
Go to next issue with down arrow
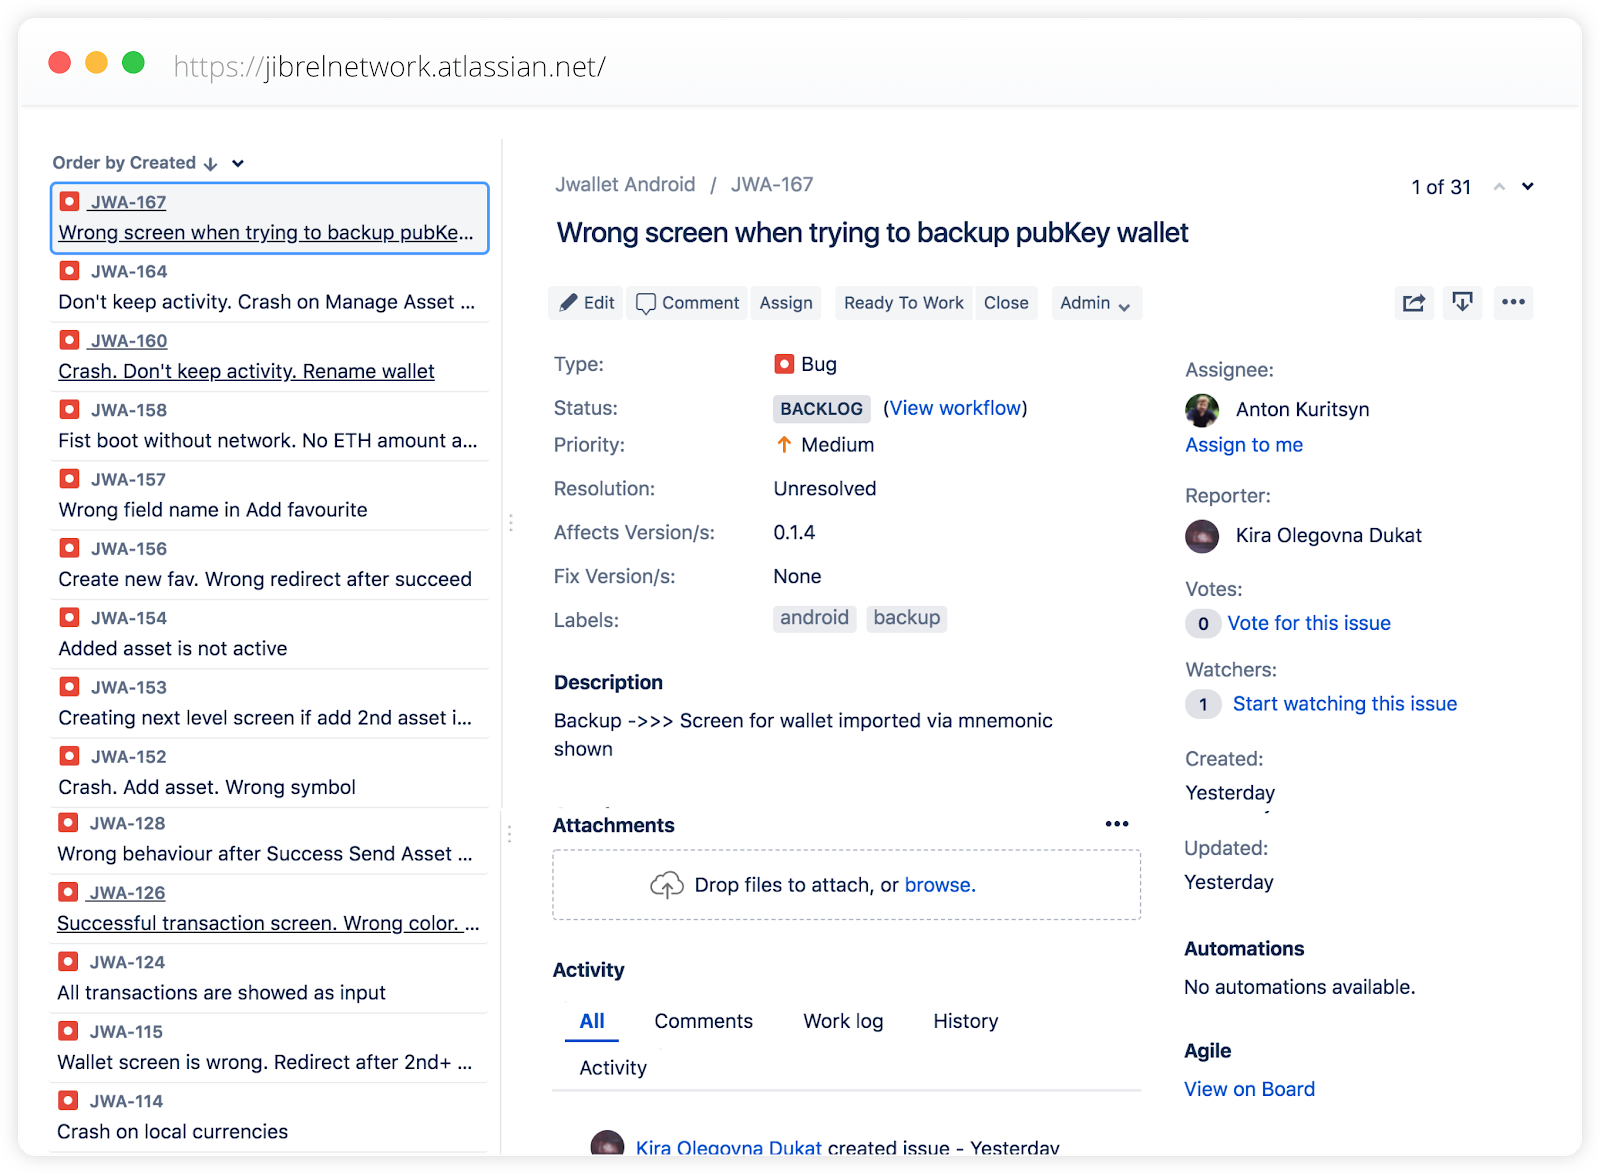[1528, 187]
